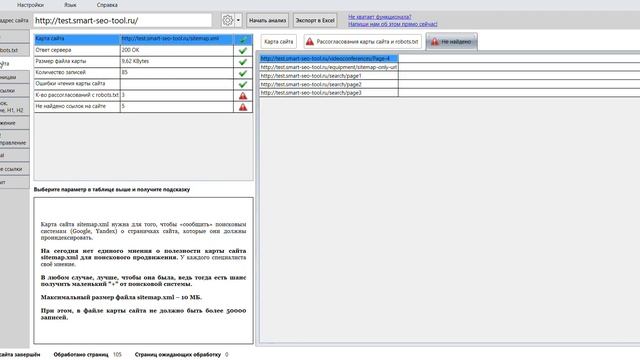Image resolution: width=640 pixels, height=360 pixels.
Task: Click the red warning icon for рассогласований с robots.txt
Action: (243, 96)
